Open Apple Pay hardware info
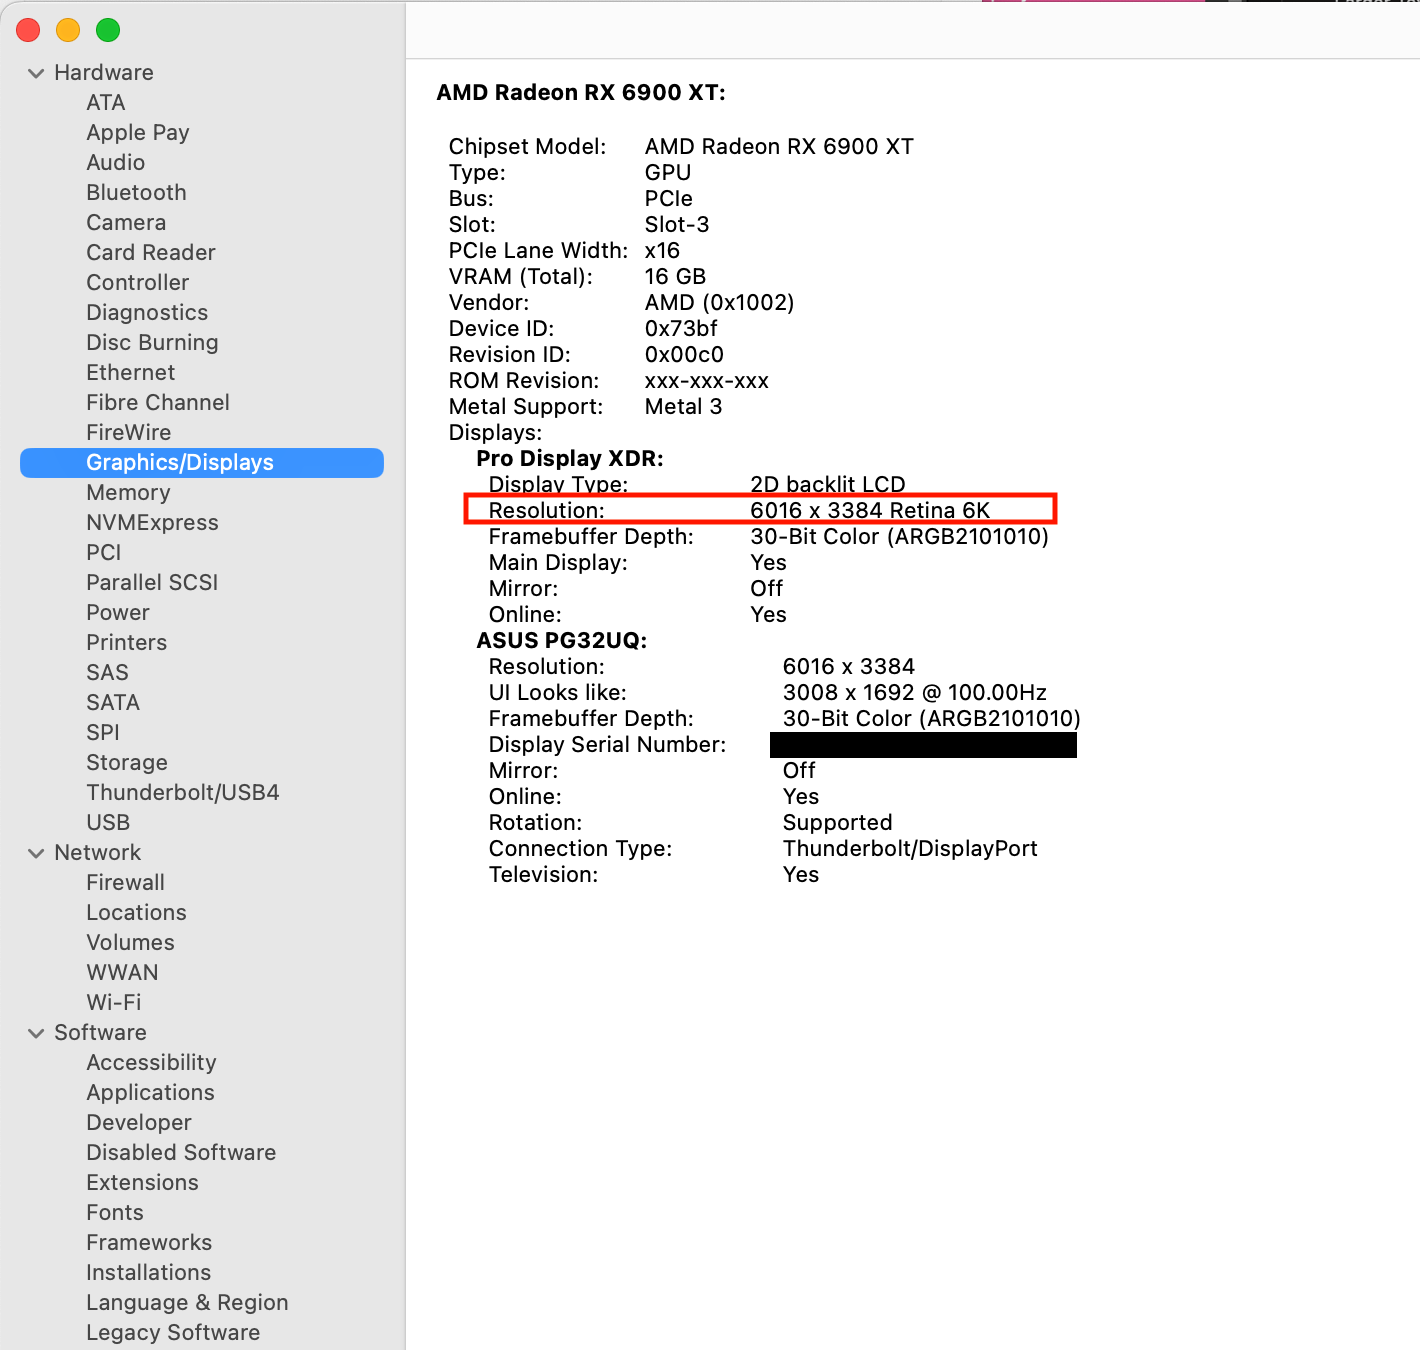This screenshot has width=1420, height=1350. 138,133
